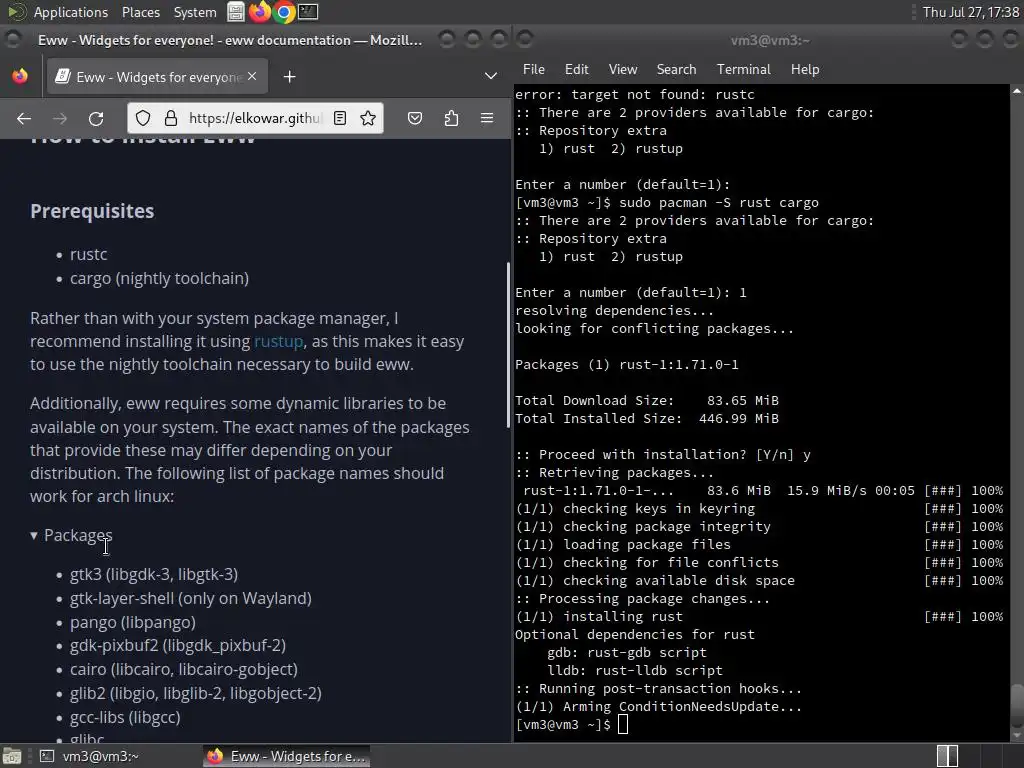Toggle Firefox reader view

[340, 118]
